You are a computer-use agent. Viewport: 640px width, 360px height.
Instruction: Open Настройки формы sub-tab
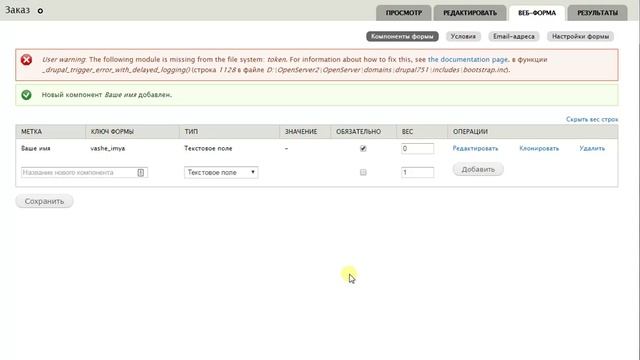coord(580,36)
